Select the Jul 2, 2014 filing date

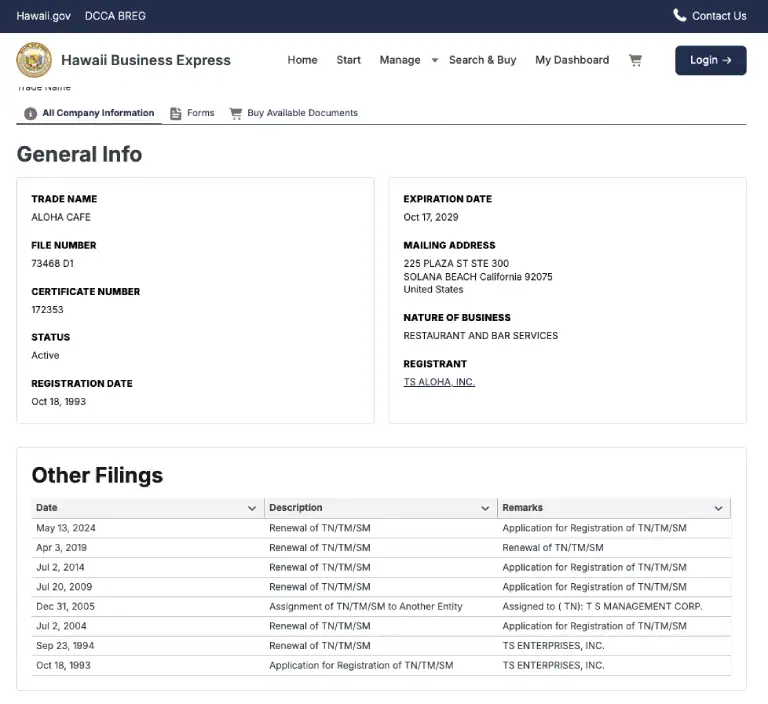(x=60, y=567)
